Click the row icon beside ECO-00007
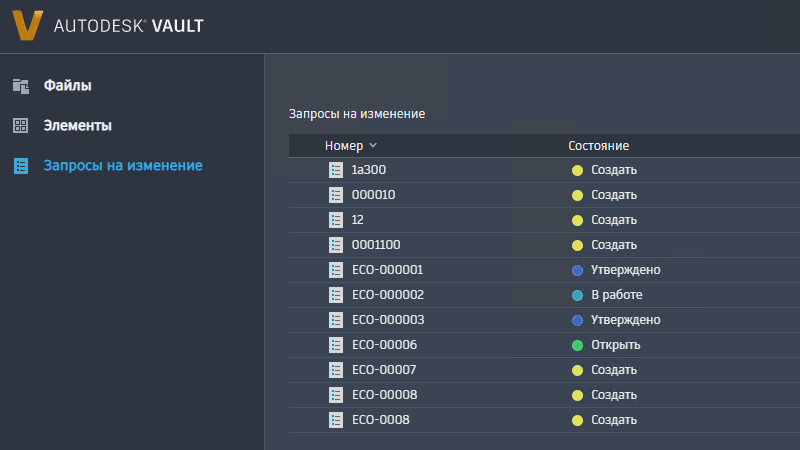This screenshot has width=800, height=450. tap(336, 370)
